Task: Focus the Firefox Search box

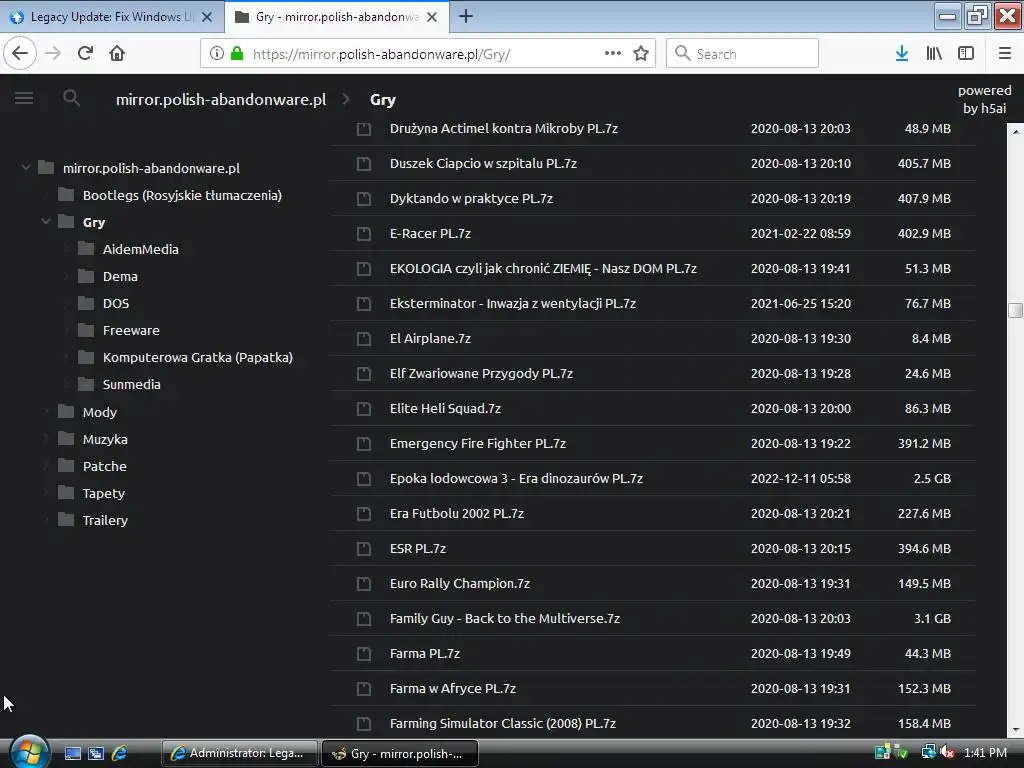Action: 742,54
